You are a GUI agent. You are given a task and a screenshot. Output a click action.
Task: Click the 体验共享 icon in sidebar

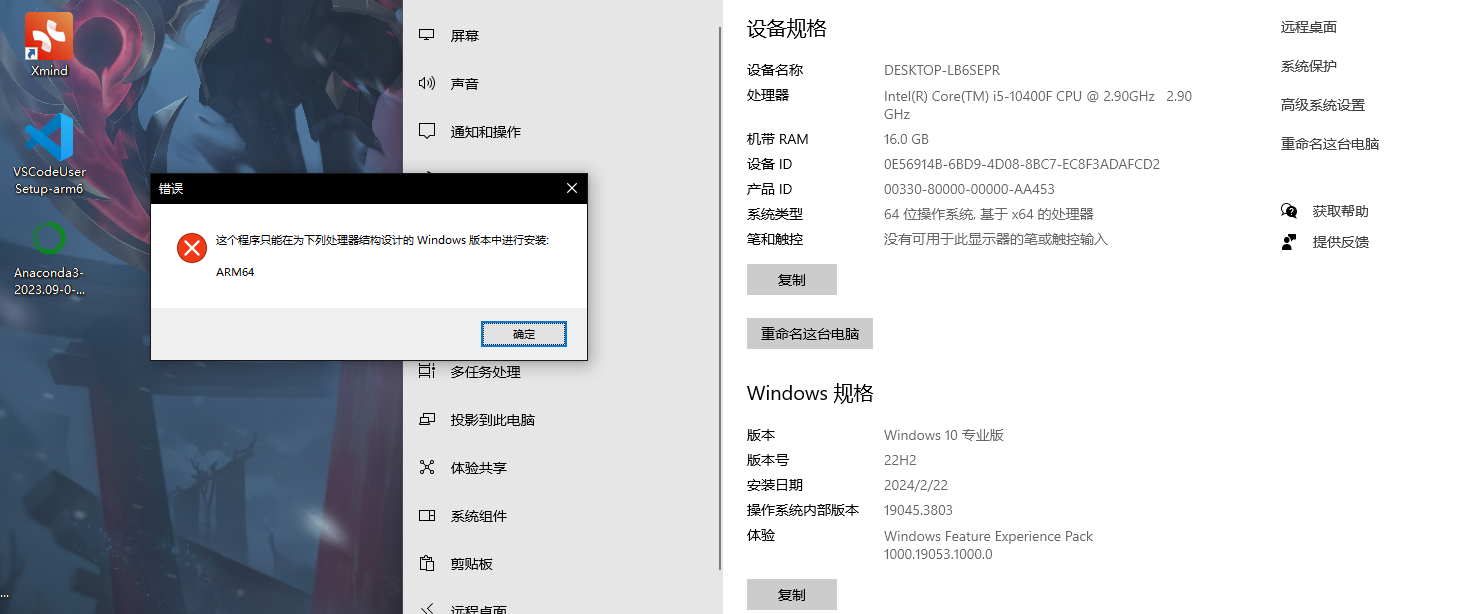427,467
